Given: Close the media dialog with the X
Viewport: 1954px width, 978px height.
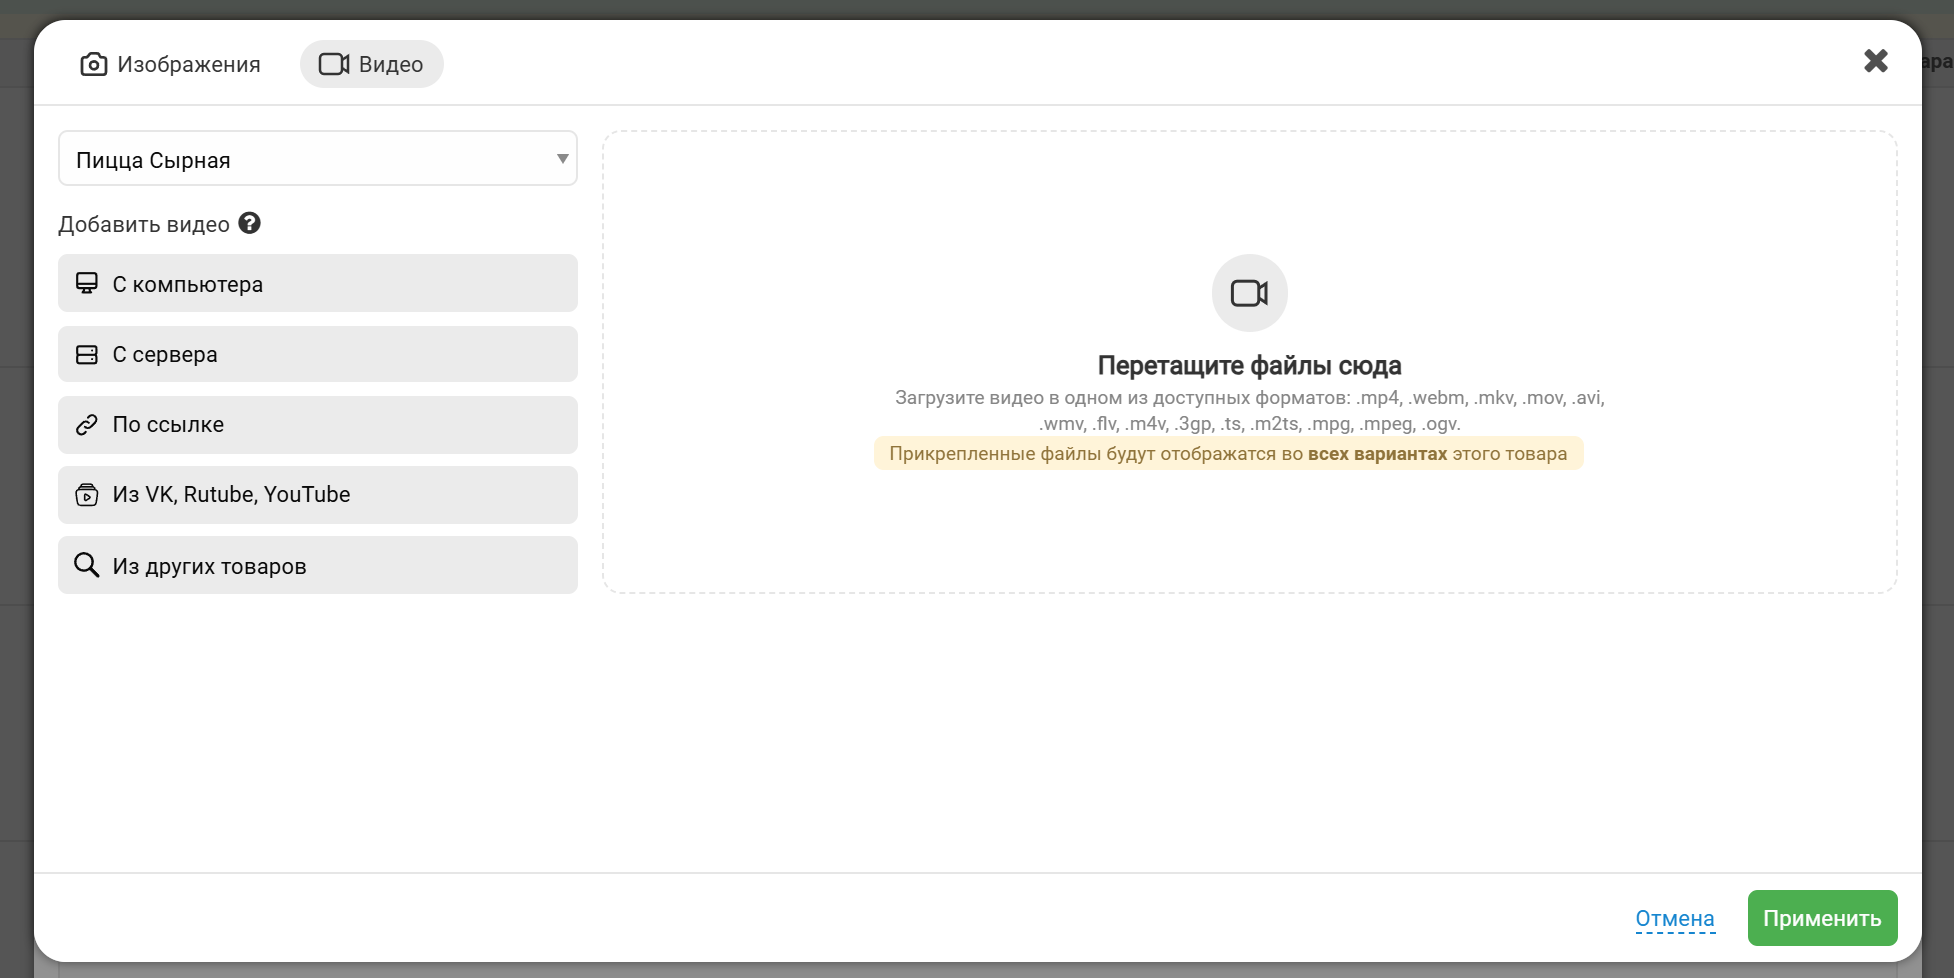Looking at the screenshot, I should (x=1875, y=61).
